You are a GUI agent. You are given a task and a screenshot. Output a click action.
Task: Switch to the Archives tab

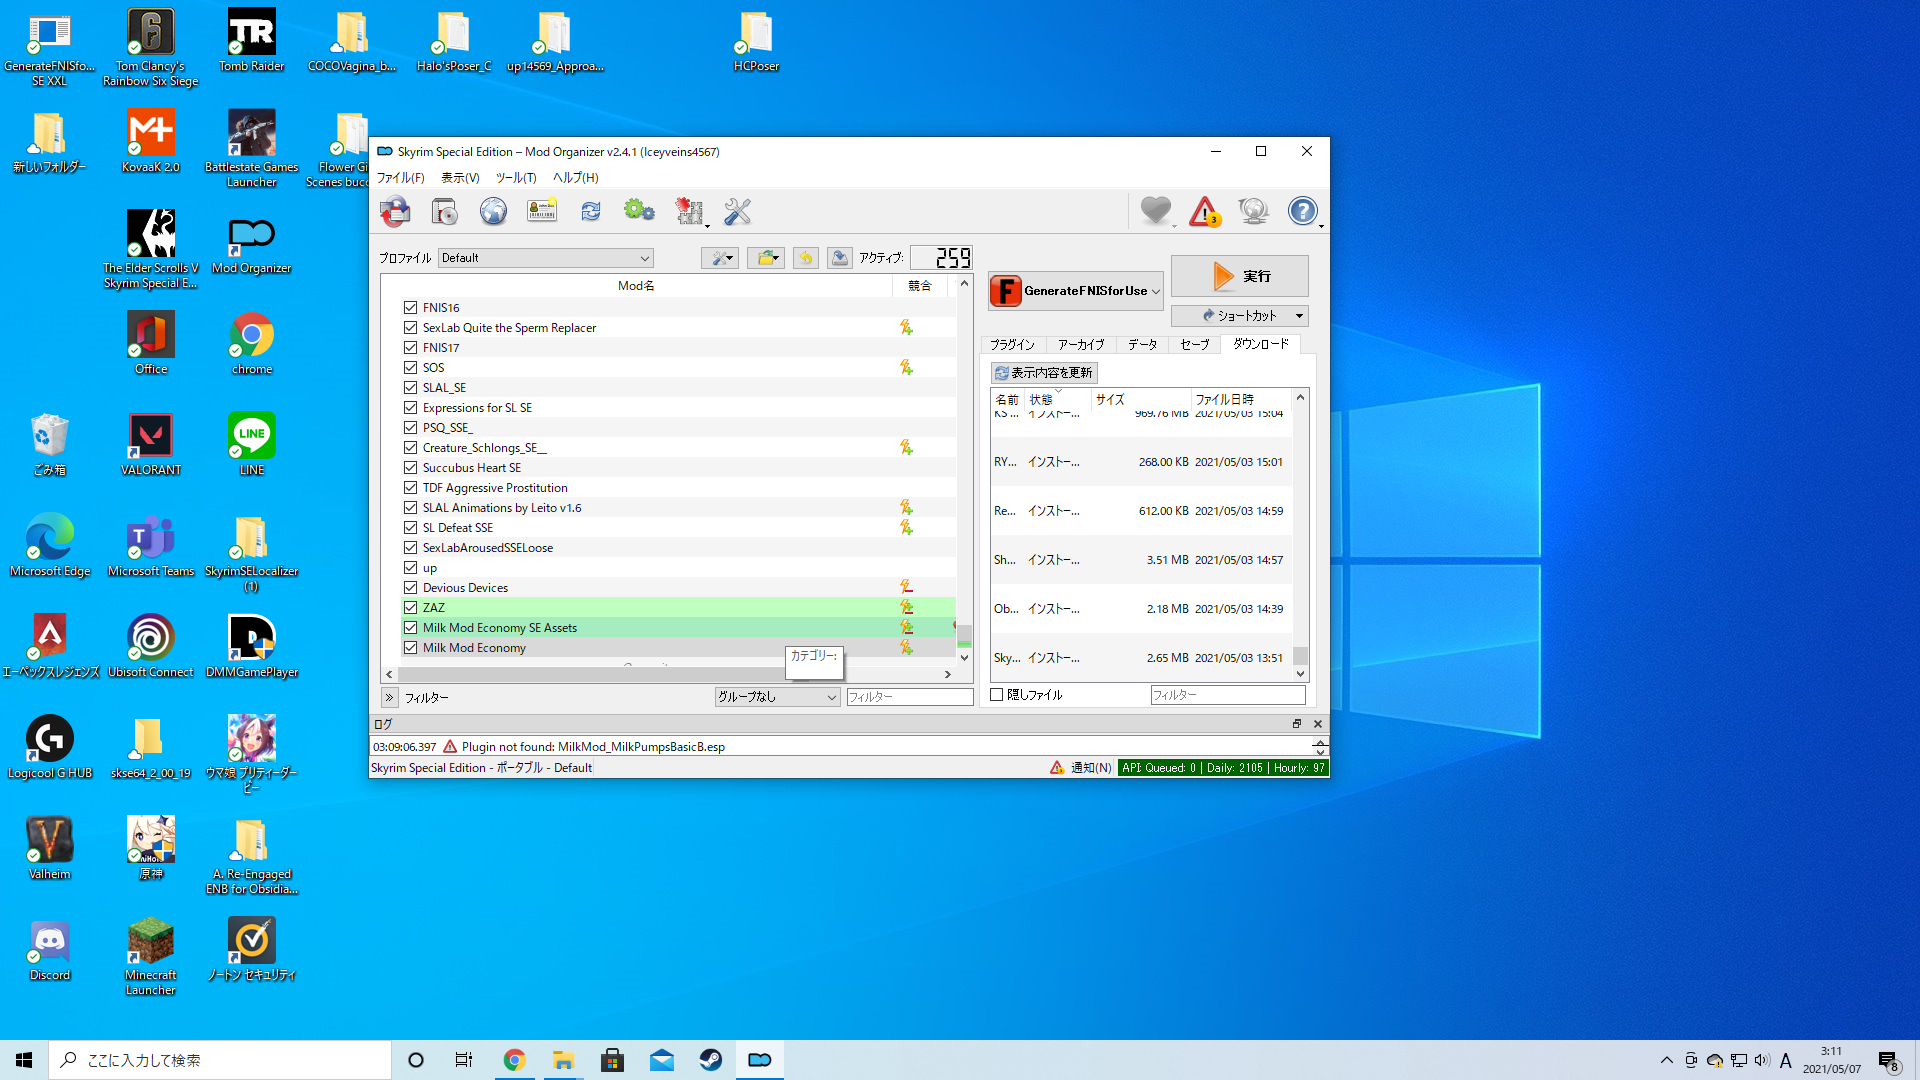[1081, 345]
